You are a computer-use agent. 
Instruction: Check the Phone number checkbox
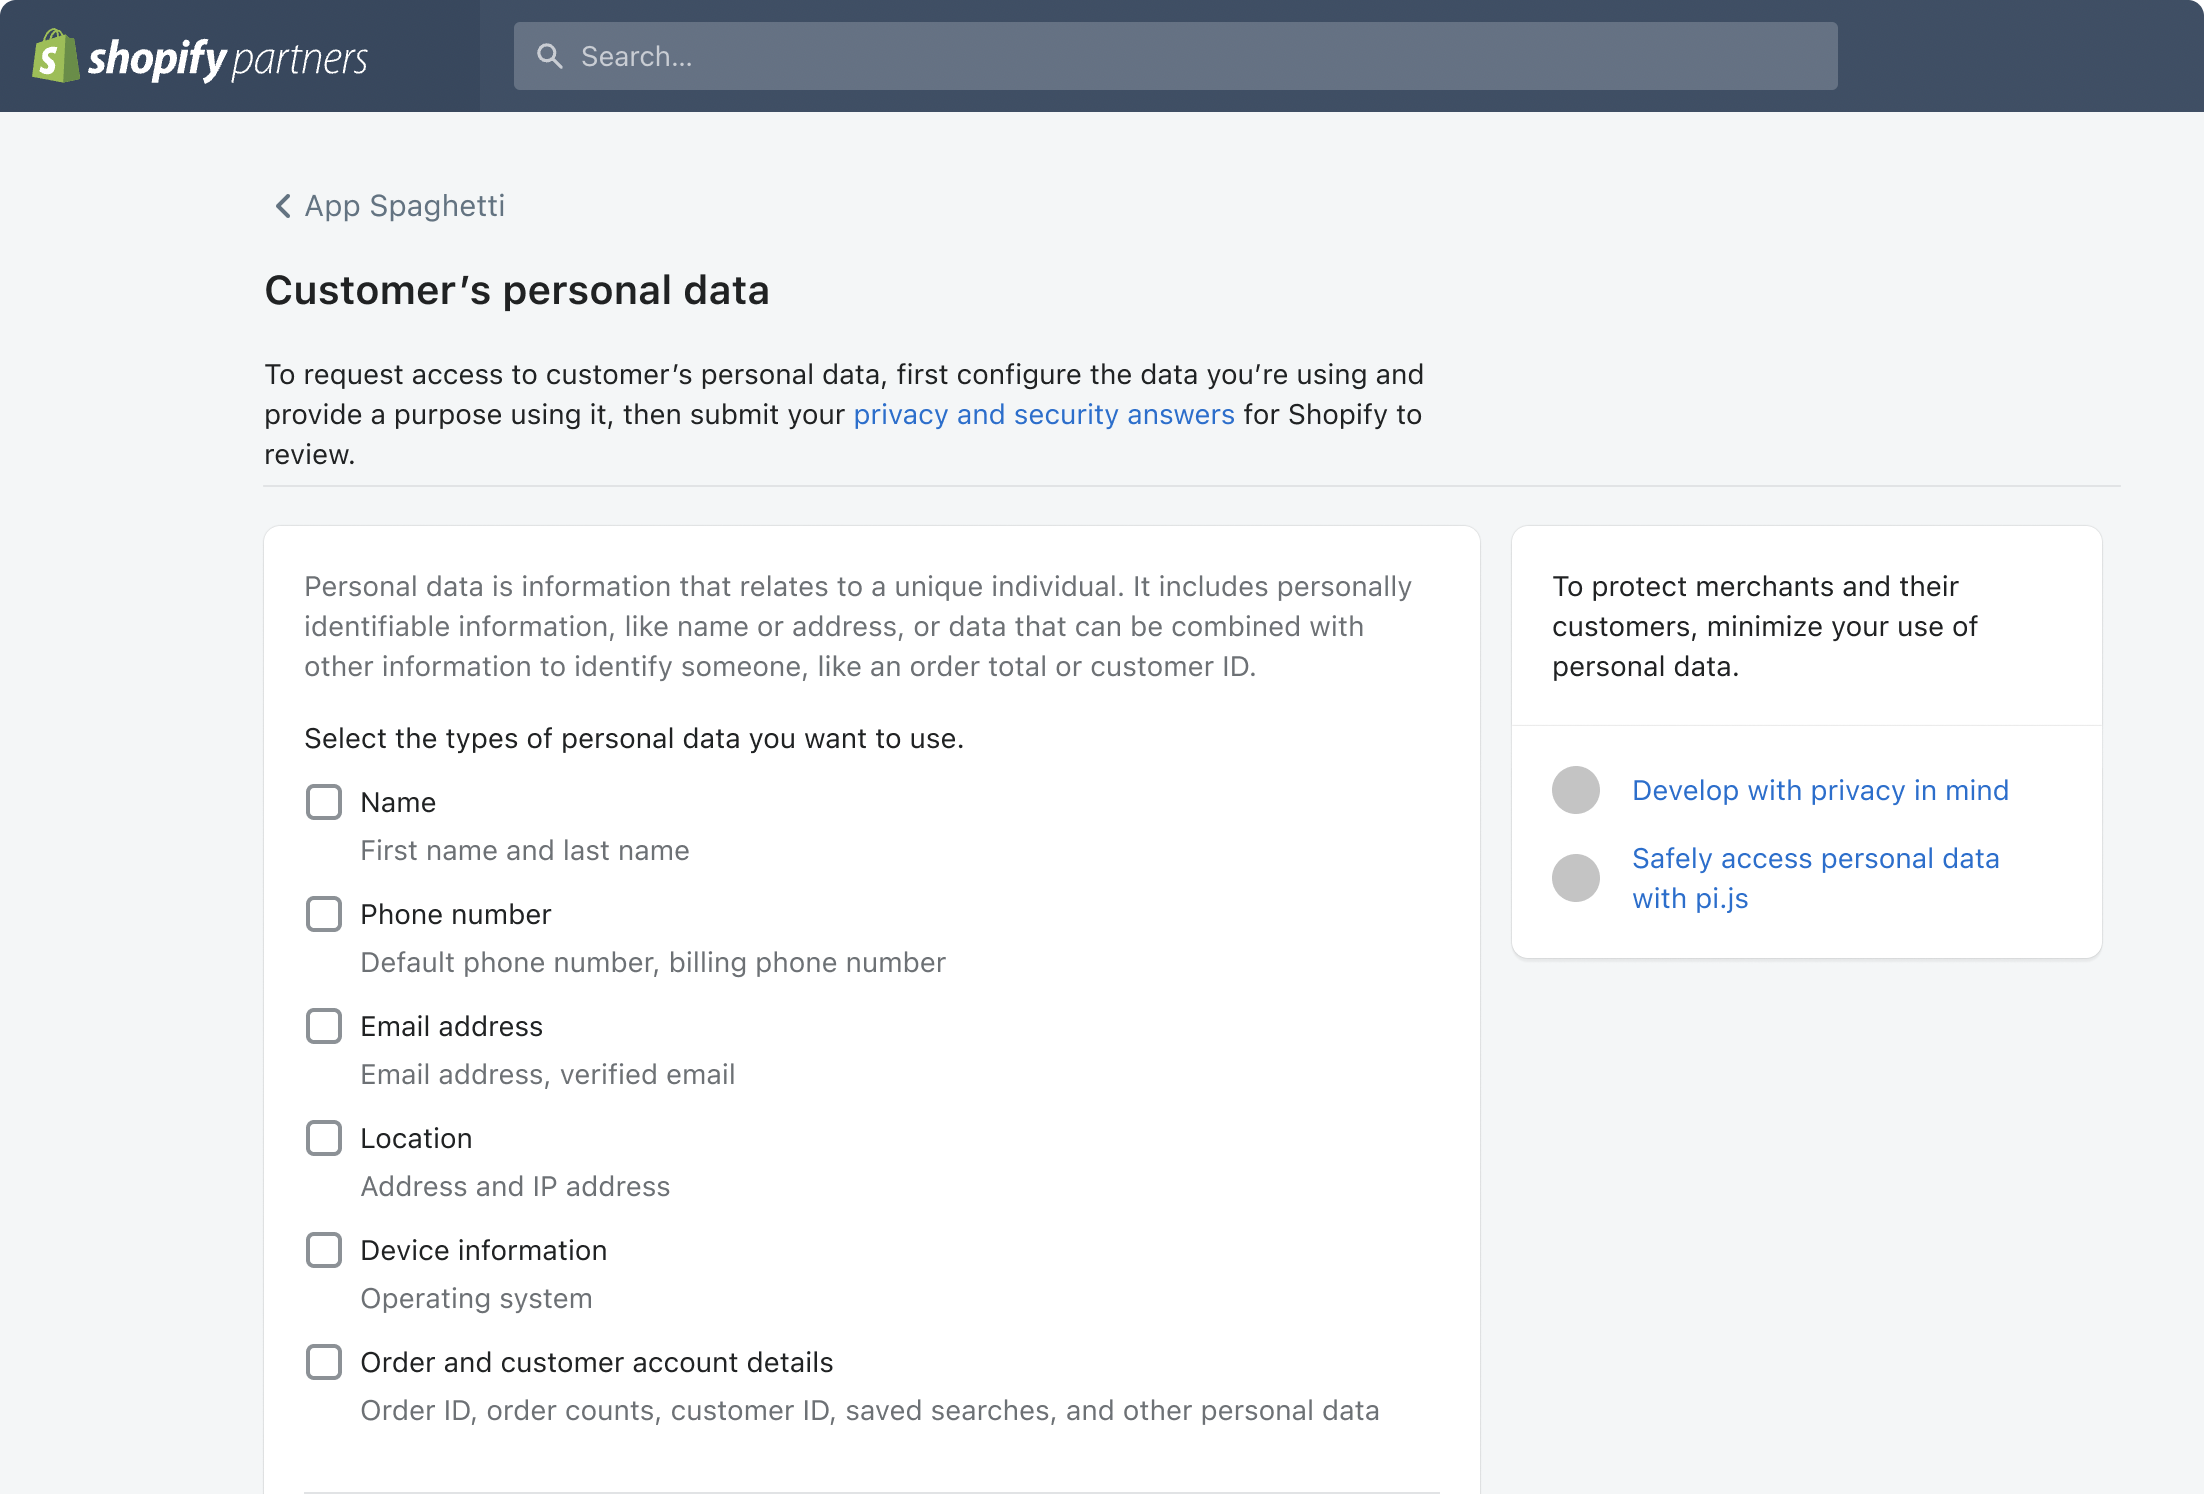(x=324, y=914)
